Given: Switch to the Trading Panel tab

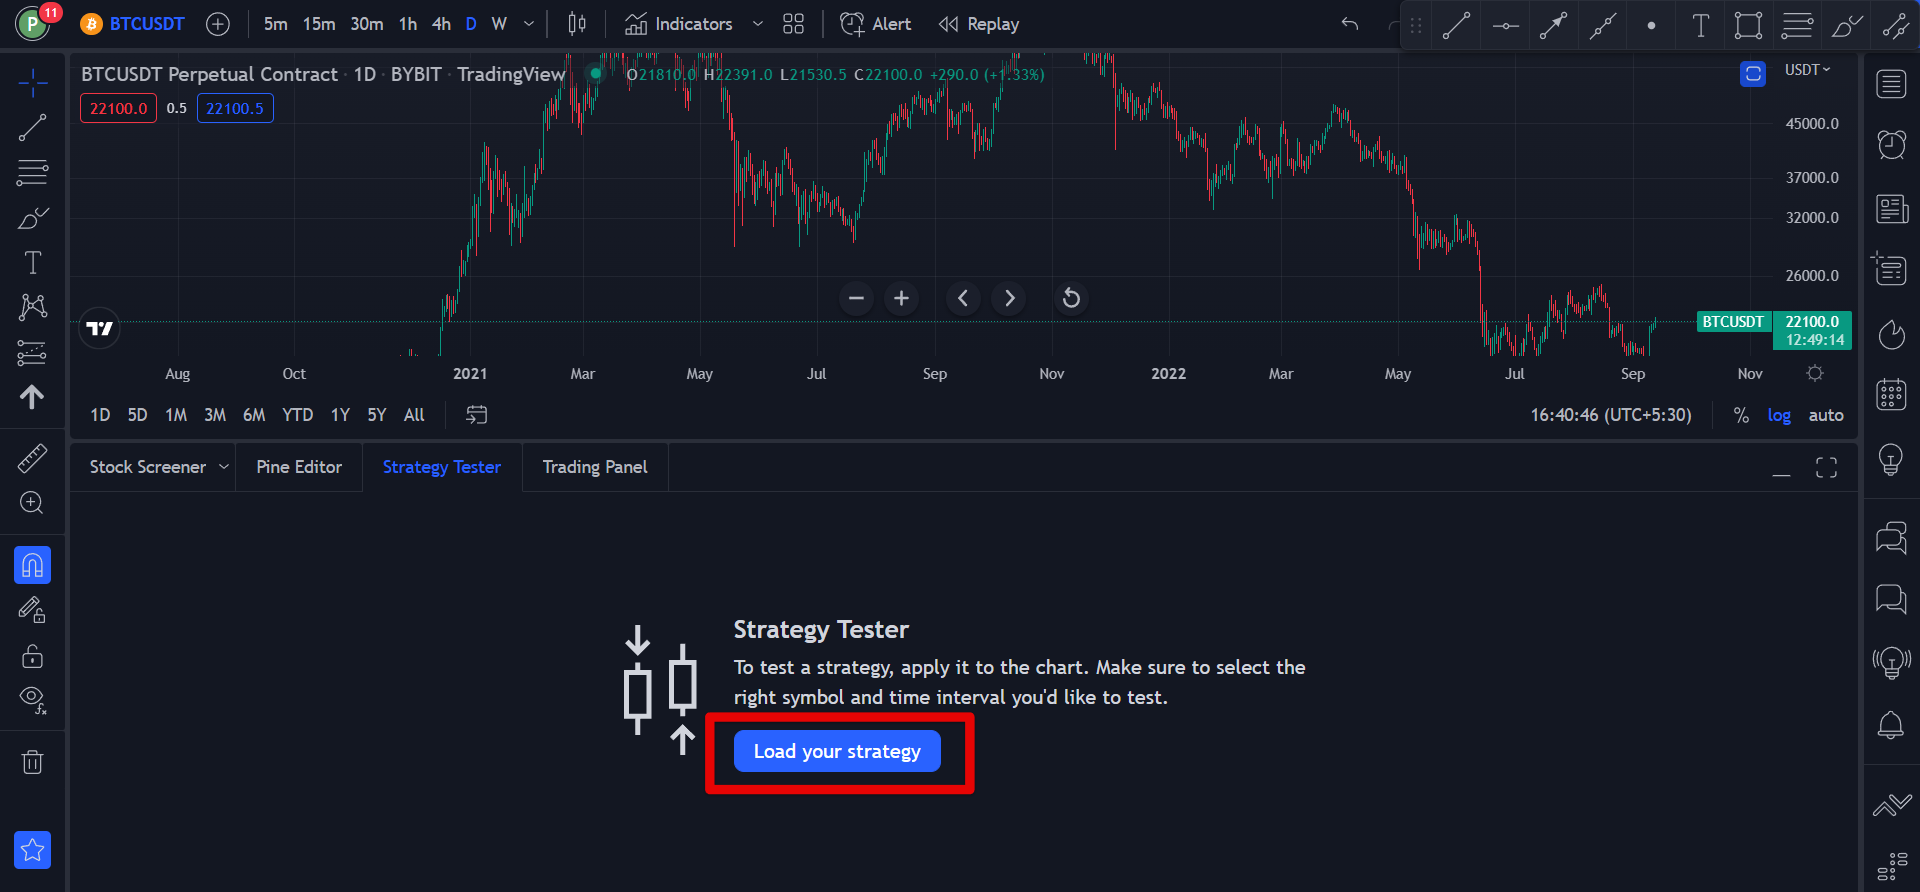Looking at the screenshot, I should click(x=595, y=467).
